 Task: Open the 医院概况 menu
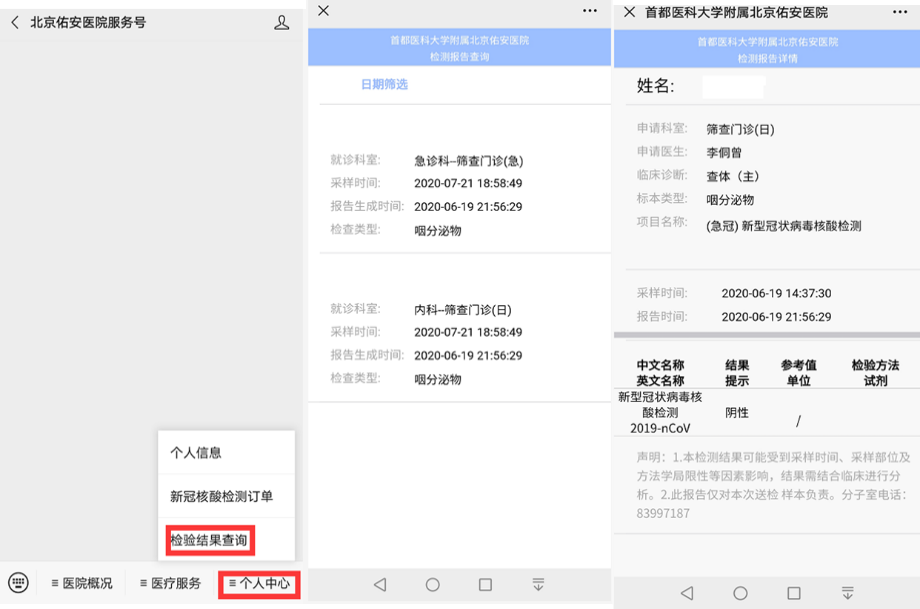82,583
